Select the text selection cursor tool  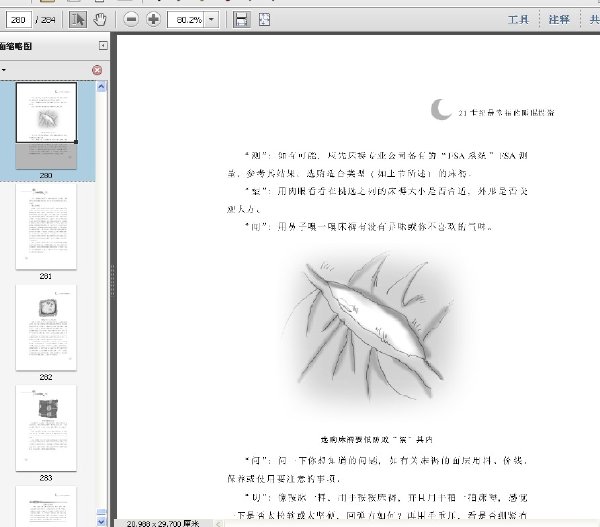coord(78,20)
